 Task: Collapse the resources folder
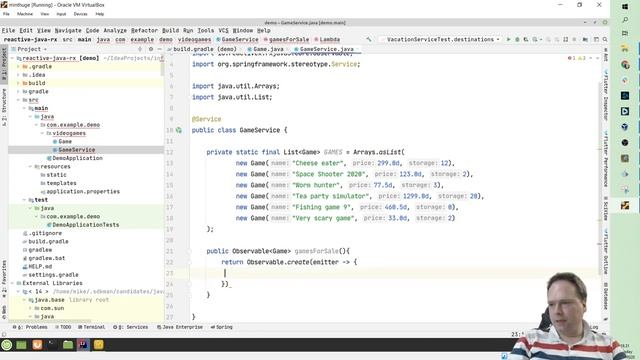click(x=30, y=167)
